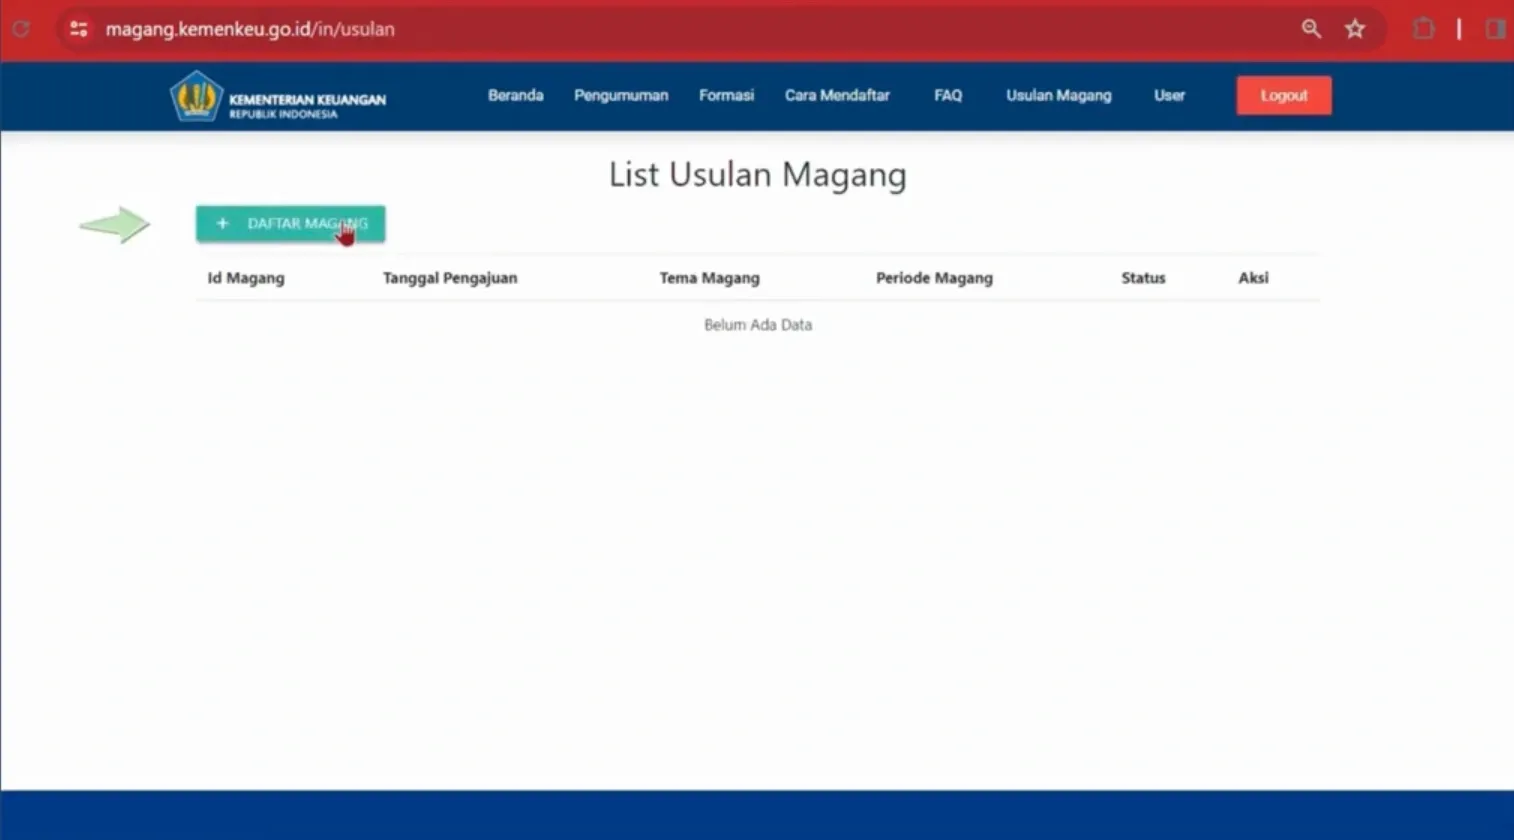Open the Formasi menu item
Image resolution: width=1514 pixels, height=840 pixels.
pyautogui.click(x=727, y=95)
